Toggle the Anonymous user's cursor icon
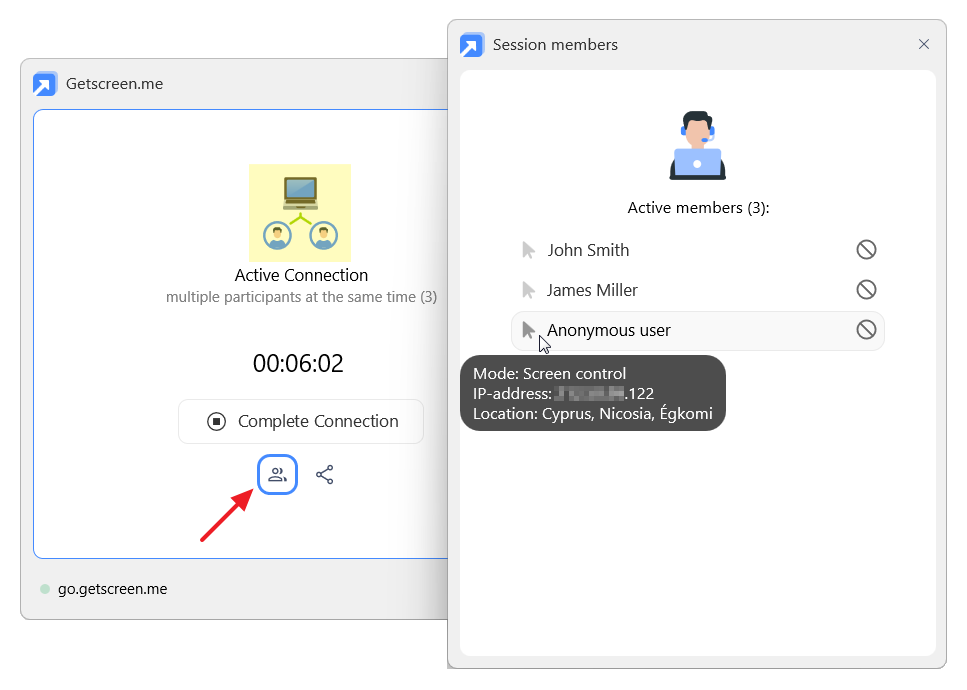This screenshot has height=690, width=967. (x=529, y=330)
